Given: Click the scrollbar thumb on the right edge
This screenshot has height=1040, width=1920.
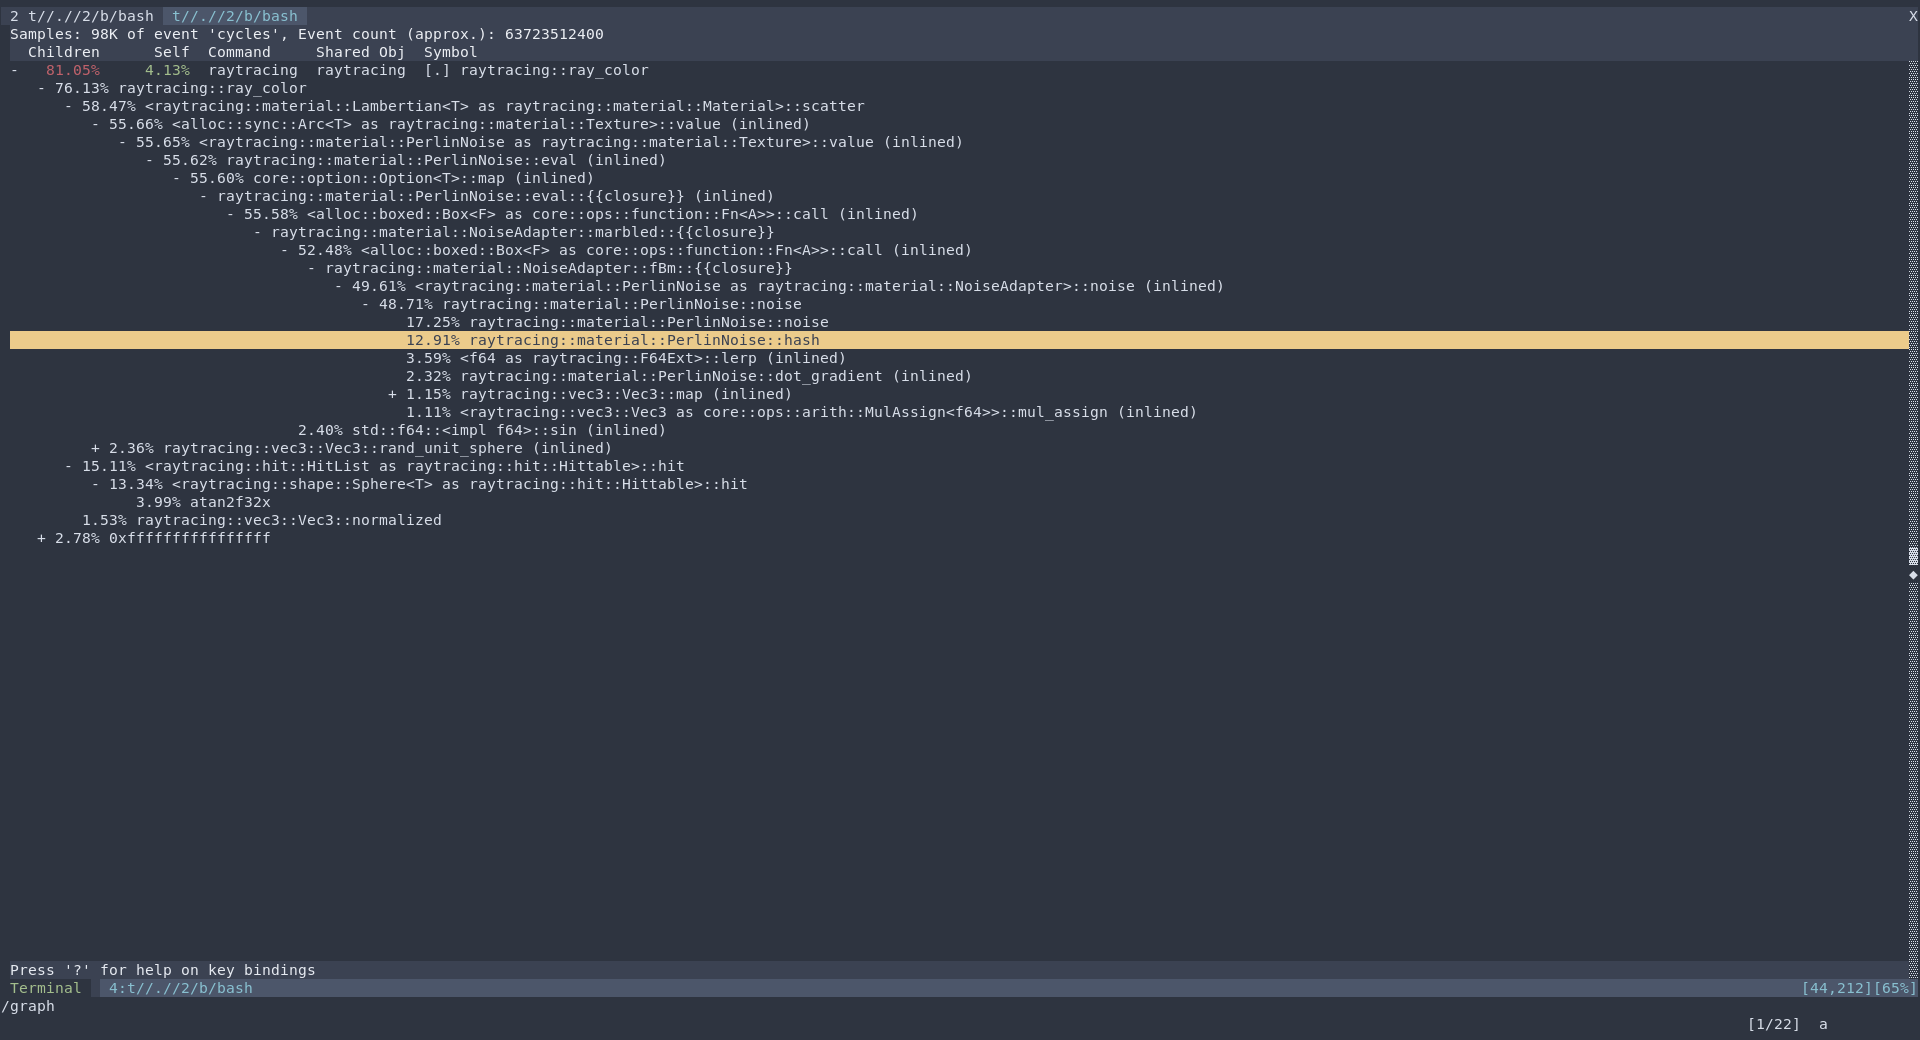Looking at the screenshot, I should 1913,557.
